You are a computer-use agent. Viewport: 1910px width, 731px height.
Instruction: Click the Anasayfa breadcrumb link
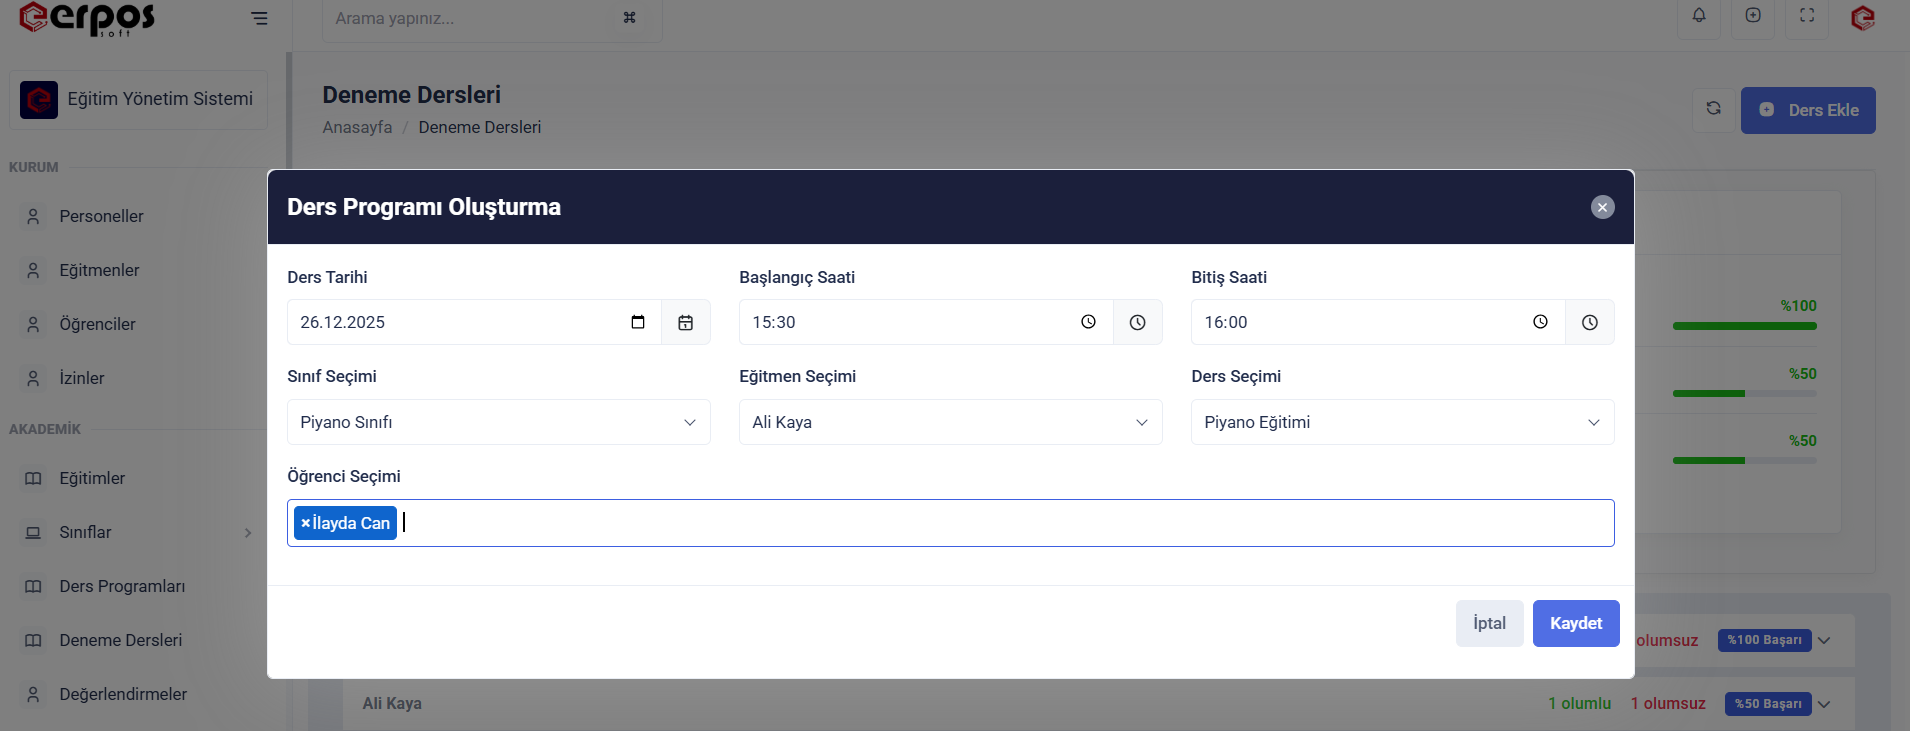point(357,127)
